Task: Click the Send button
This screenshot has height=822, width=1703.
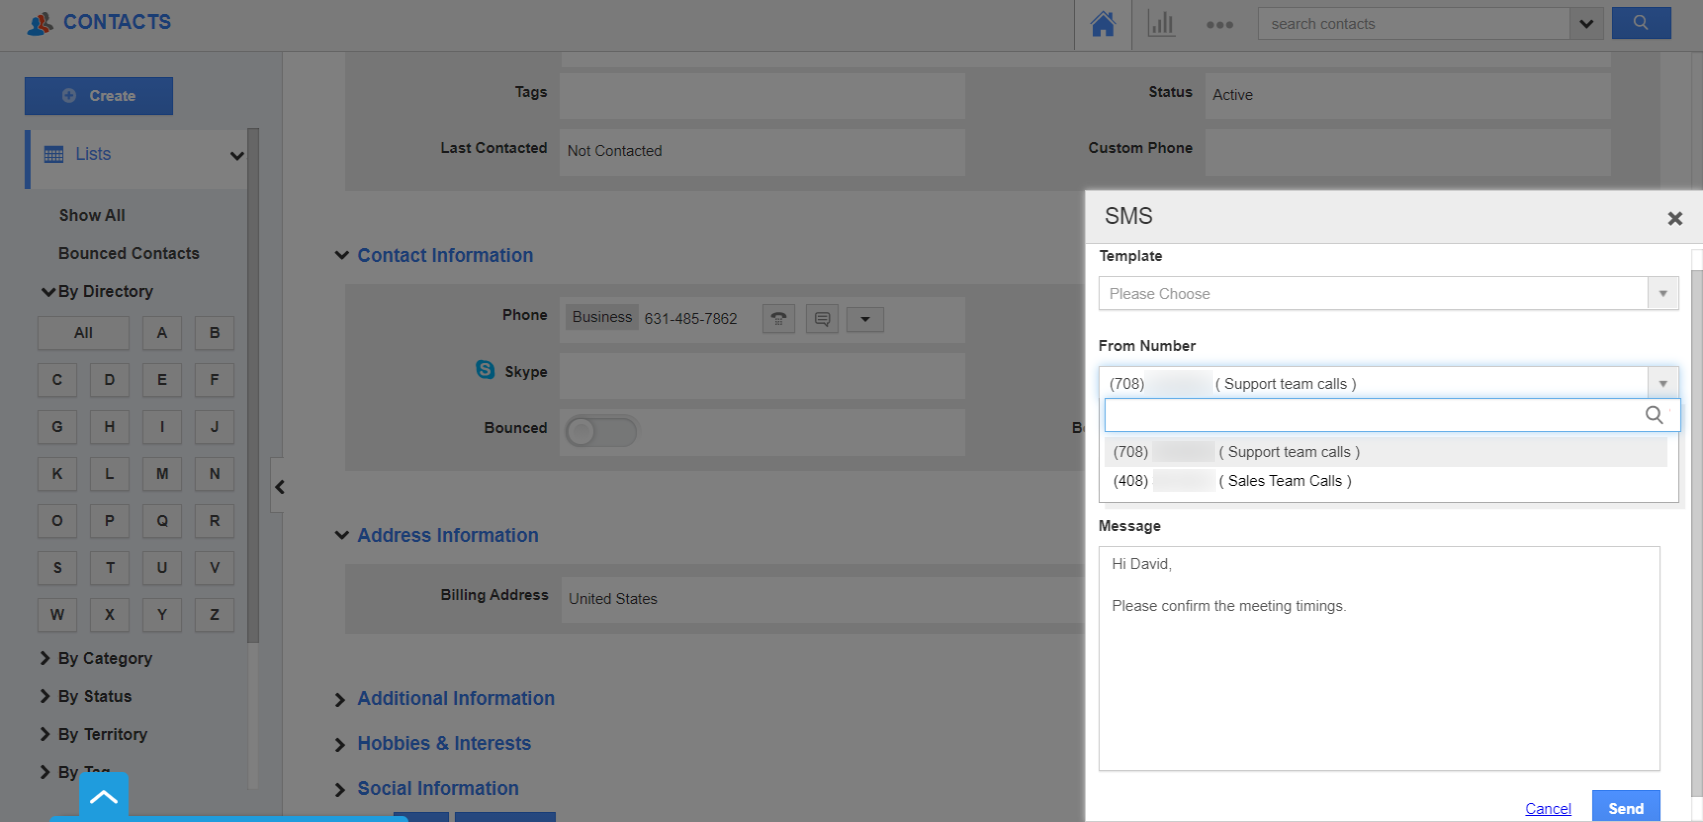Action: 1625,808
